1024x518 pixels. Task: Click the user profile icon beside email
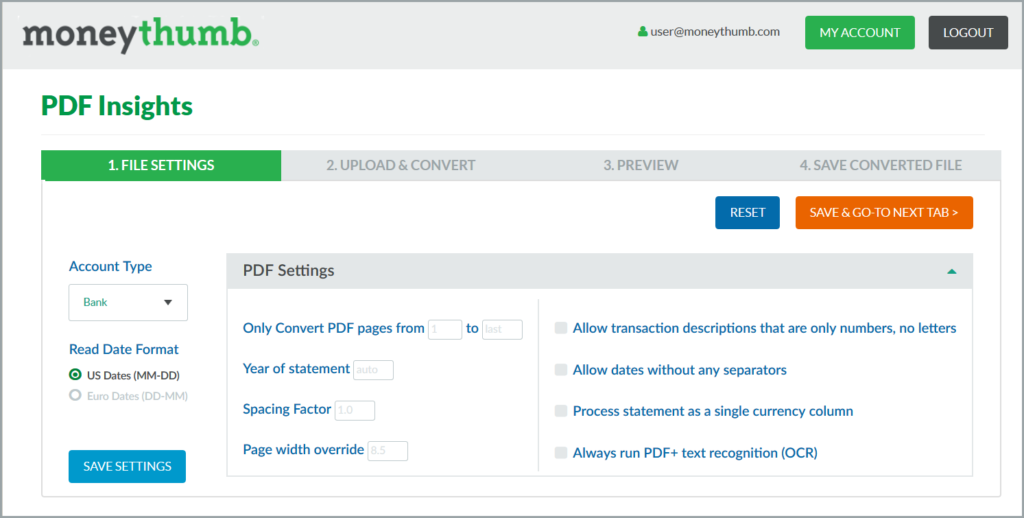click(x=643, y=31)
